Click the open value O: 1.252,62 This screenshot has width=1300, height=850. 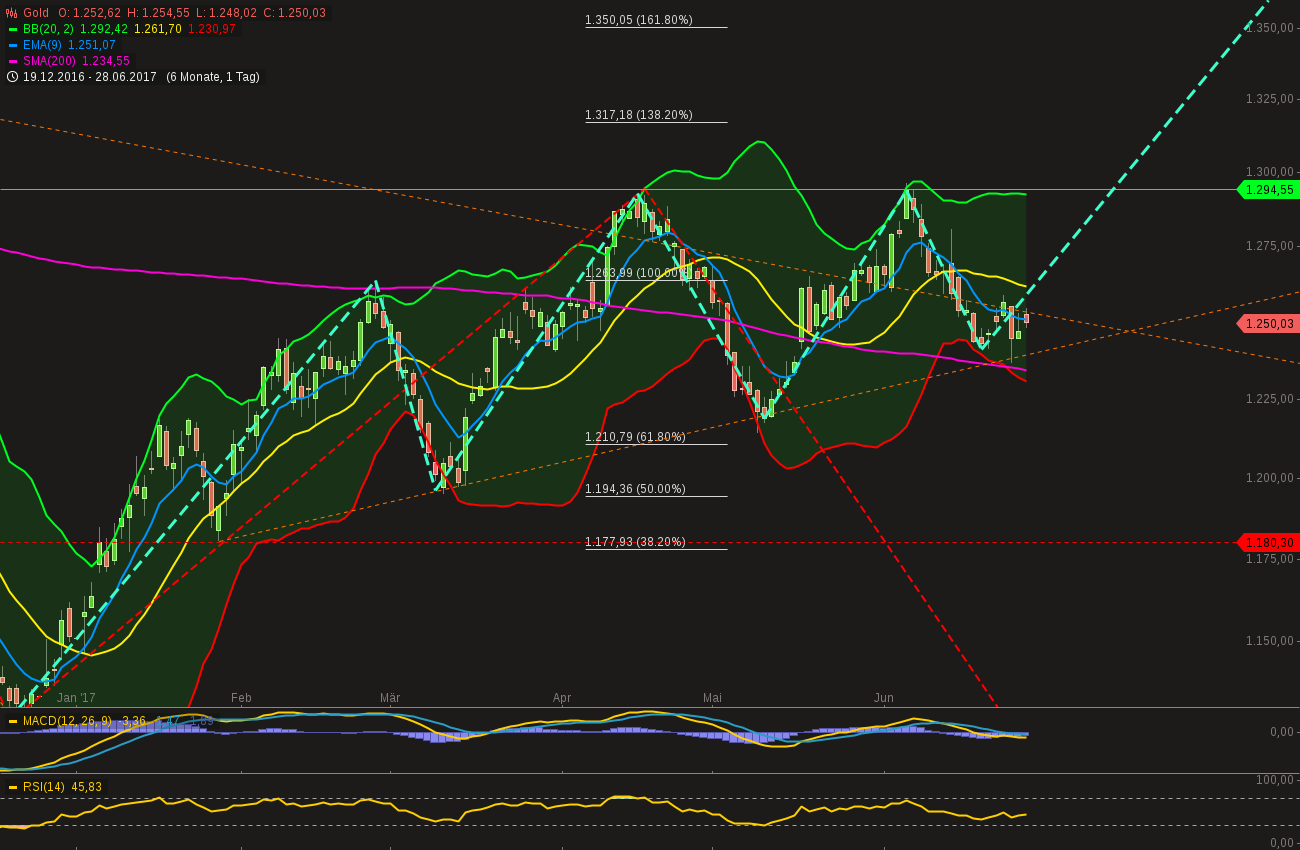90,13
